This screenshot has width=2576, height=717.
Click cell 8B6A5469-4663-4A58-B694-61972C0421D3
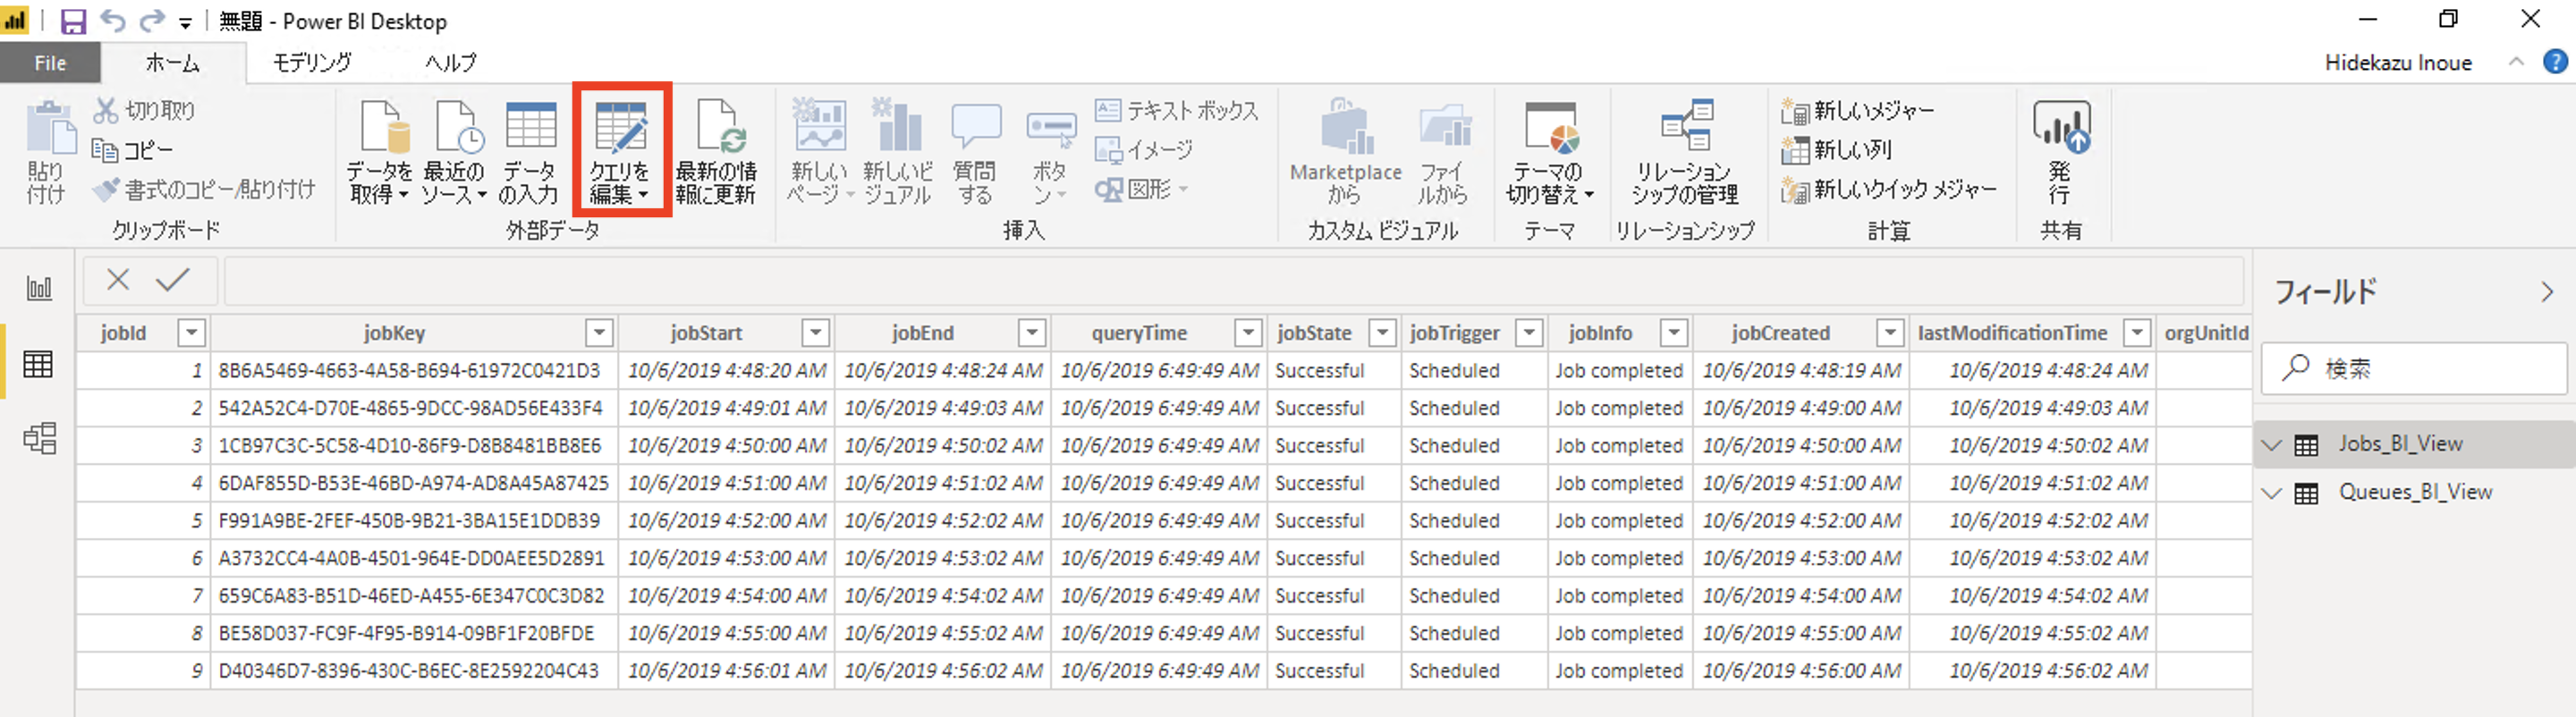pyautogui.click(x=414, y=370)
